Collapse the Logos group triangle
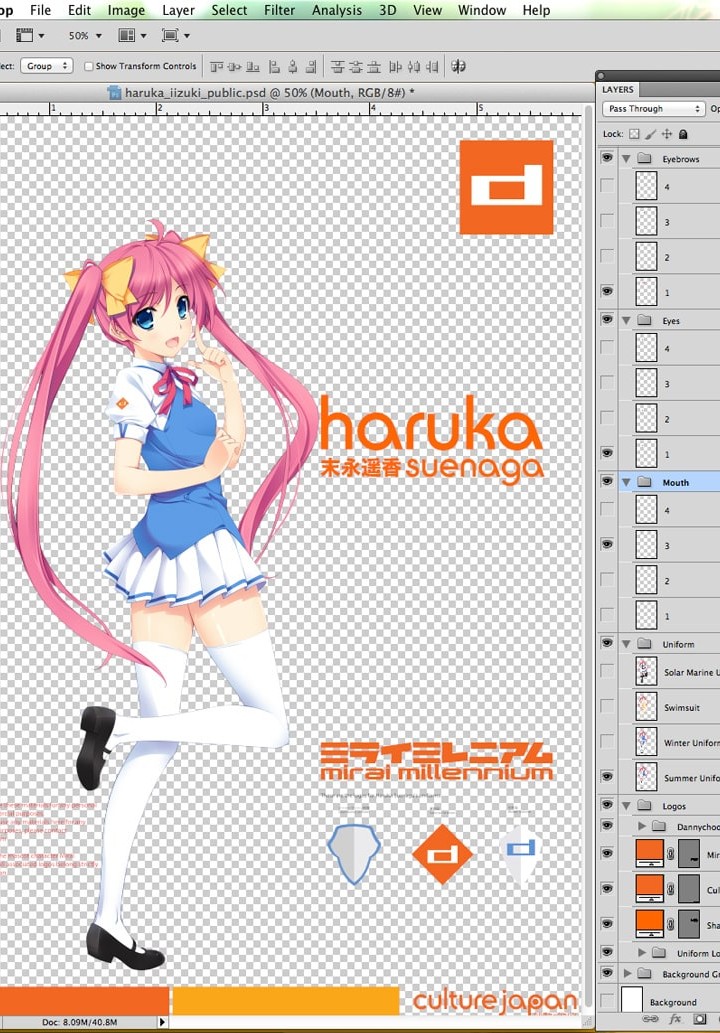This screenshot has width=720, height=1033. click(626, 806)
